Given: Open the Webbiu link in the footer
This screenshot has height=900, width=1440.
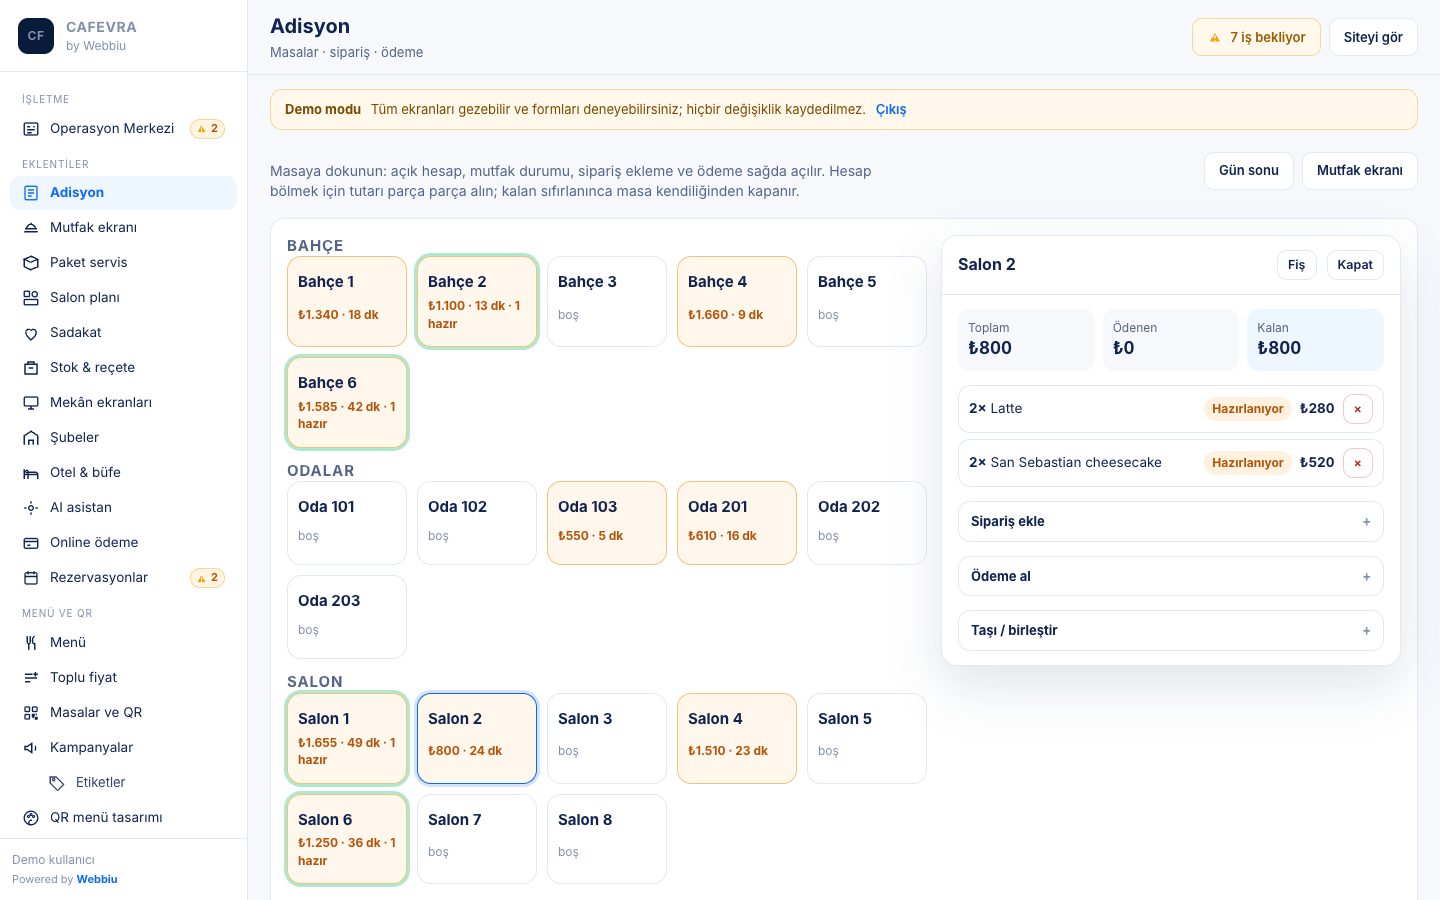Looking at the screenshot, I should coord(97,879).
